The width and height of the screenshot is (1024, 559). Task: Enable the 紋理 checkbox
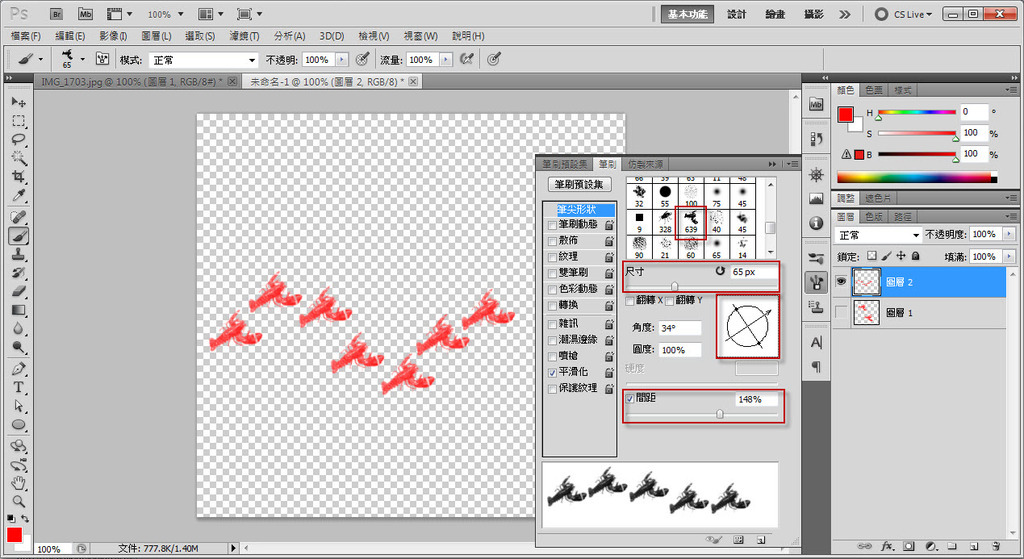(x=552, y=257)
